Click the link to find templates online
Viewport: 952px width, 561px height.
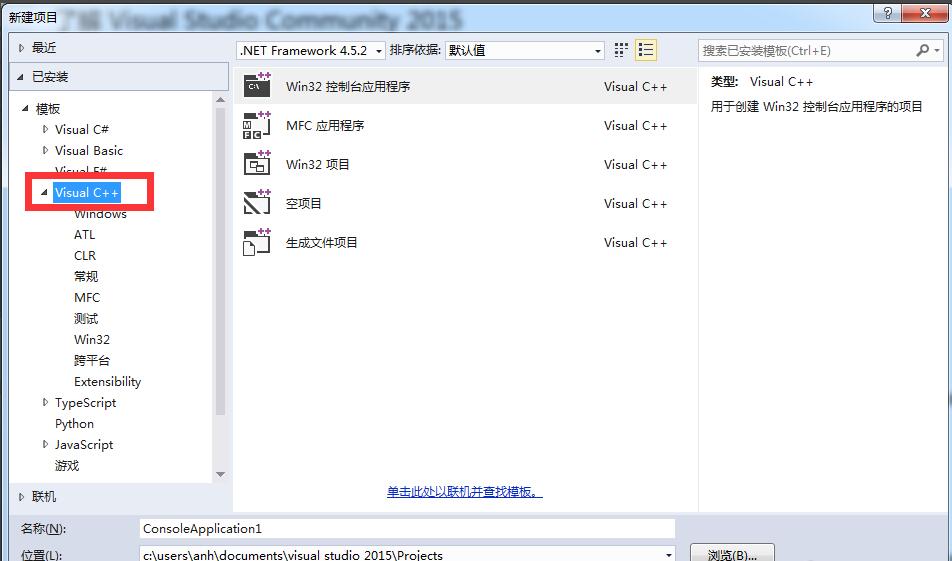click(x=464, y=491)
